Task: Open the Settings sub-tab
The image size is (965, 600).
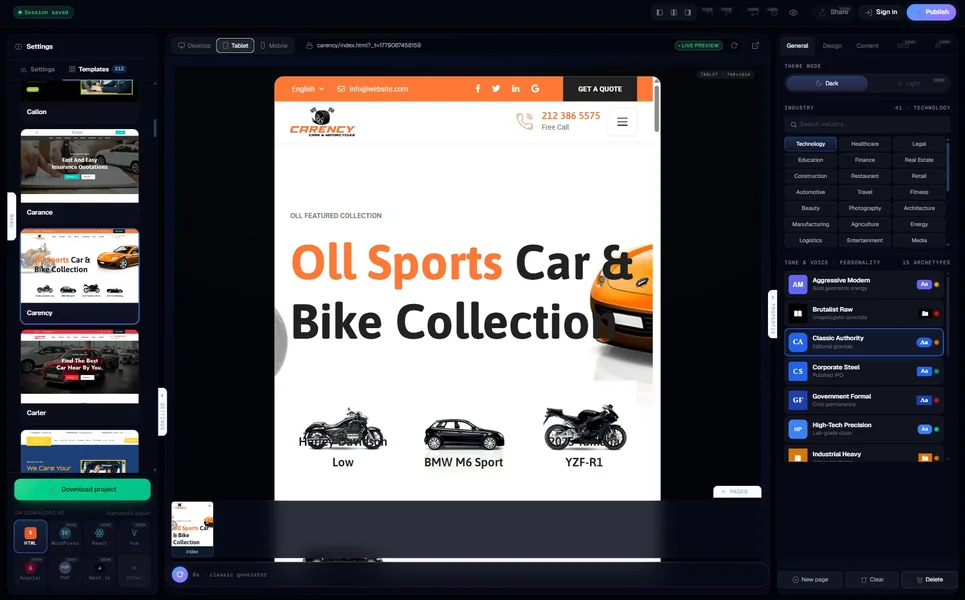Action: (38, 70)
